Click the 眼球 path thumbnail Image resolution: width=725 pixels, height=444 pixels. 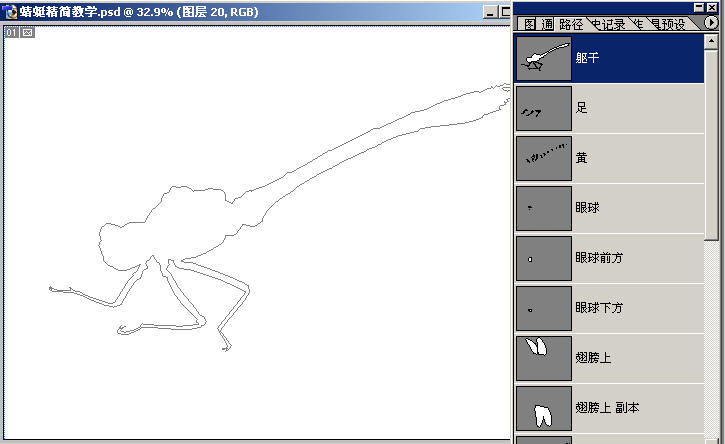pos(544,209)
